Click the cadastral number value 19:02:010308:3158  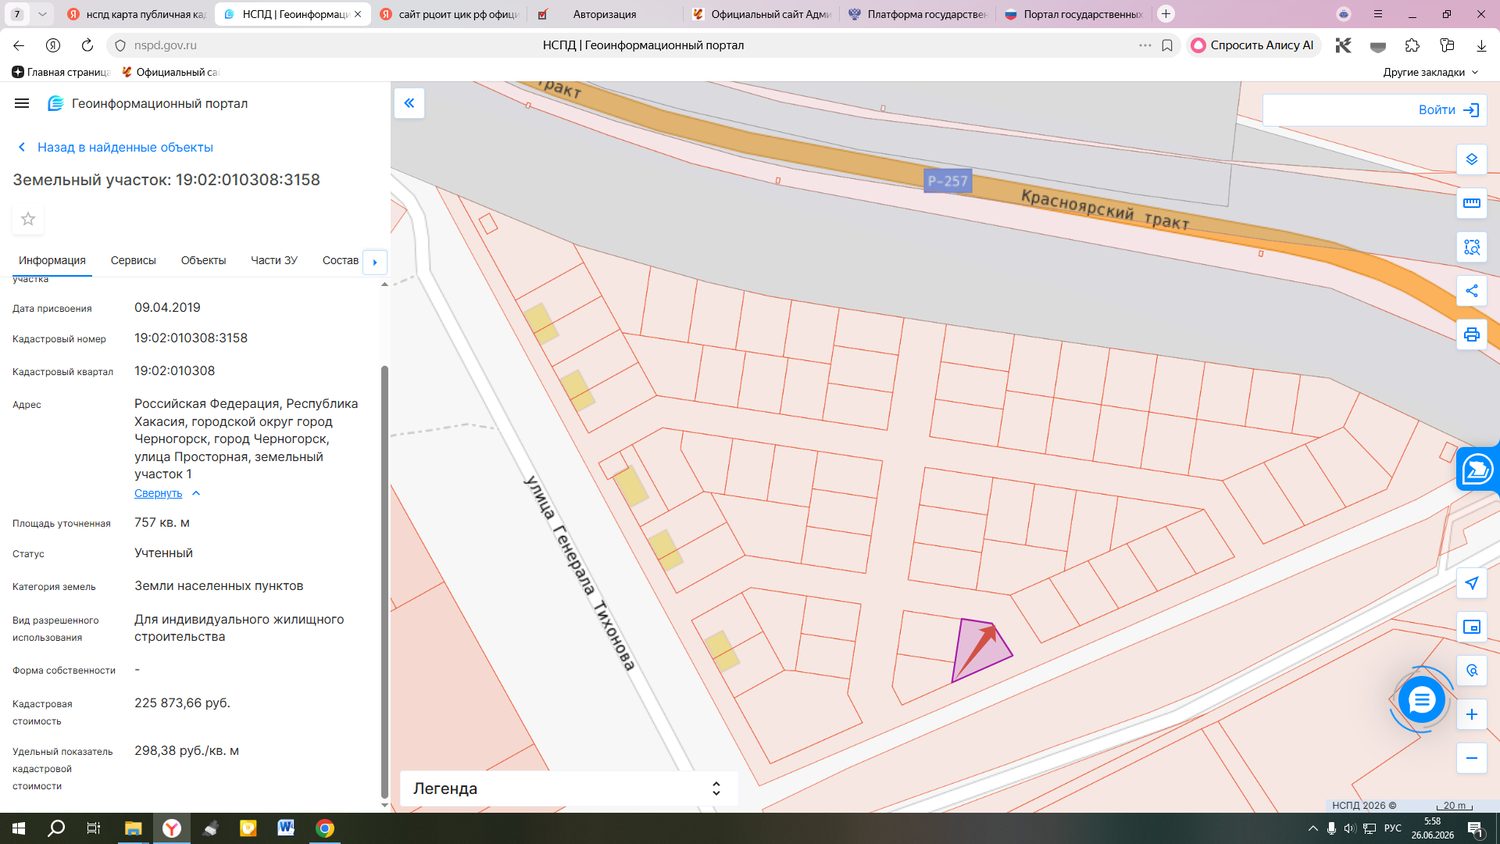click(x=191, y=338)
